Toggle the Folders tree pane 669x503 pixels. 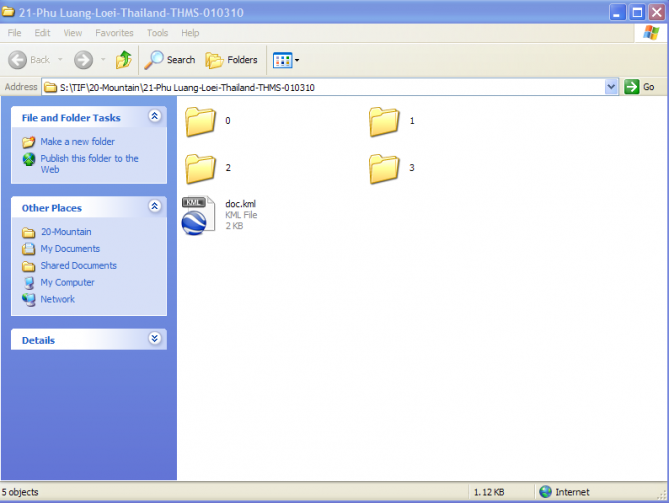(232, 60)
